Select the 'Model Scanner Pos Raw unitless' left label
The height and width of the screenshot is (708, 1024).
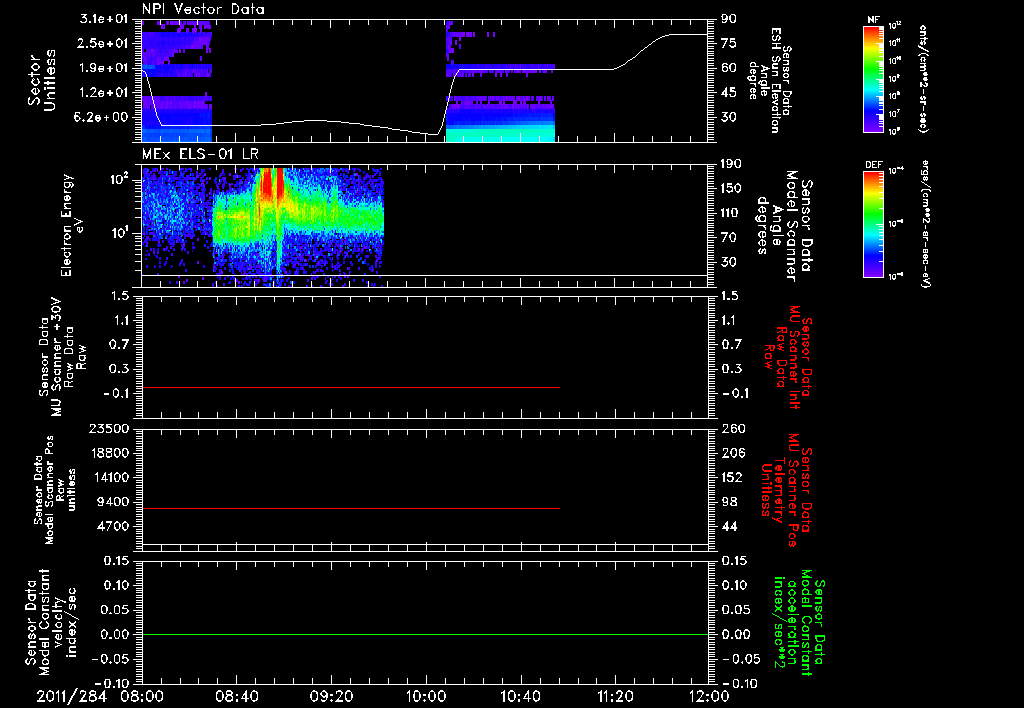pos(55,490)
